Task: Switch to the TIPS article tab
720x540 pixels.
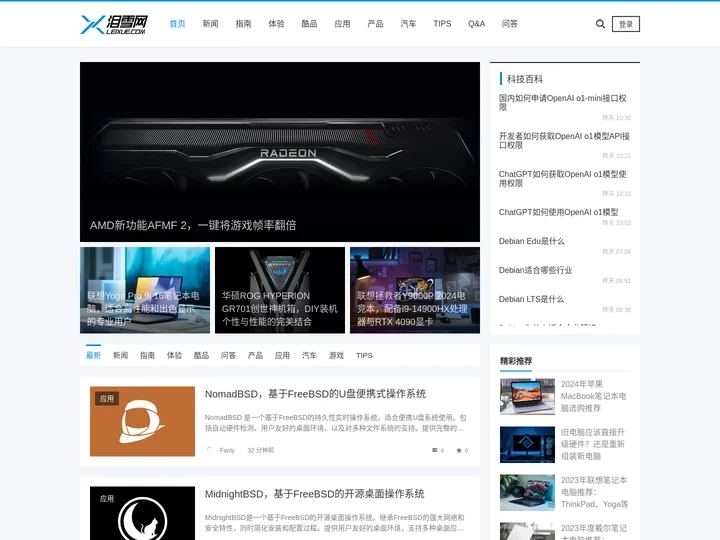Action: pyautogui.click(x=364, y=355)
